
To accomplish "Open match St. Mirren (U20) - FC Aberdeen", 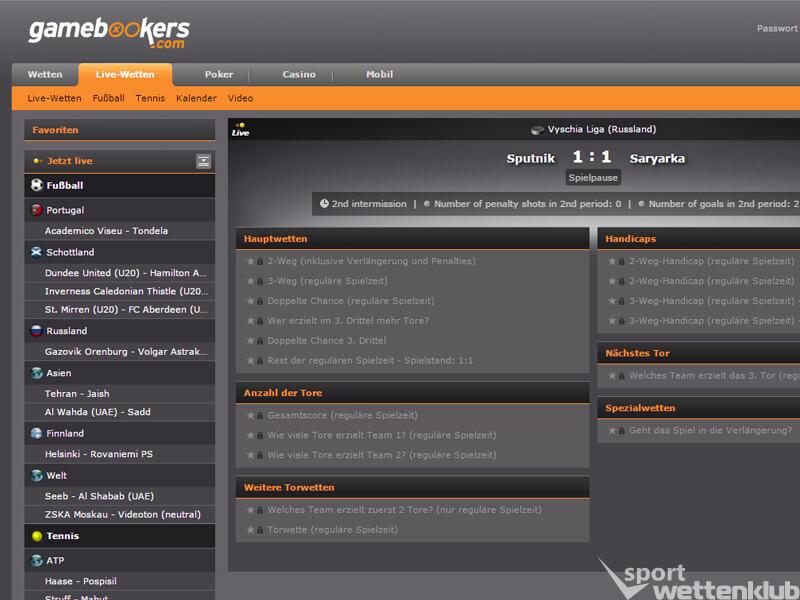I will pos(119,310).
